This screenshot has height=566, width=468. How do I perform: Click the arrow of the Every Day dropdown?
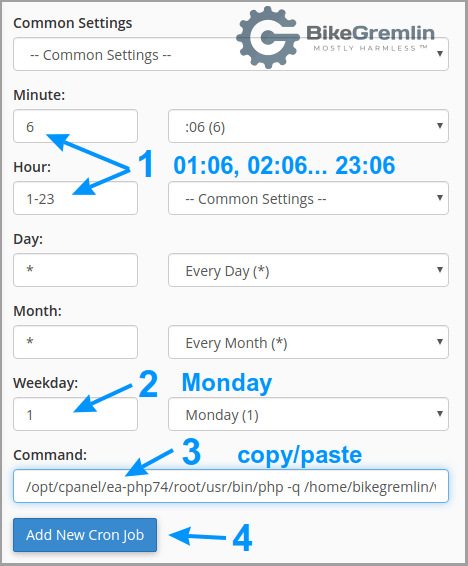(439, 270)
